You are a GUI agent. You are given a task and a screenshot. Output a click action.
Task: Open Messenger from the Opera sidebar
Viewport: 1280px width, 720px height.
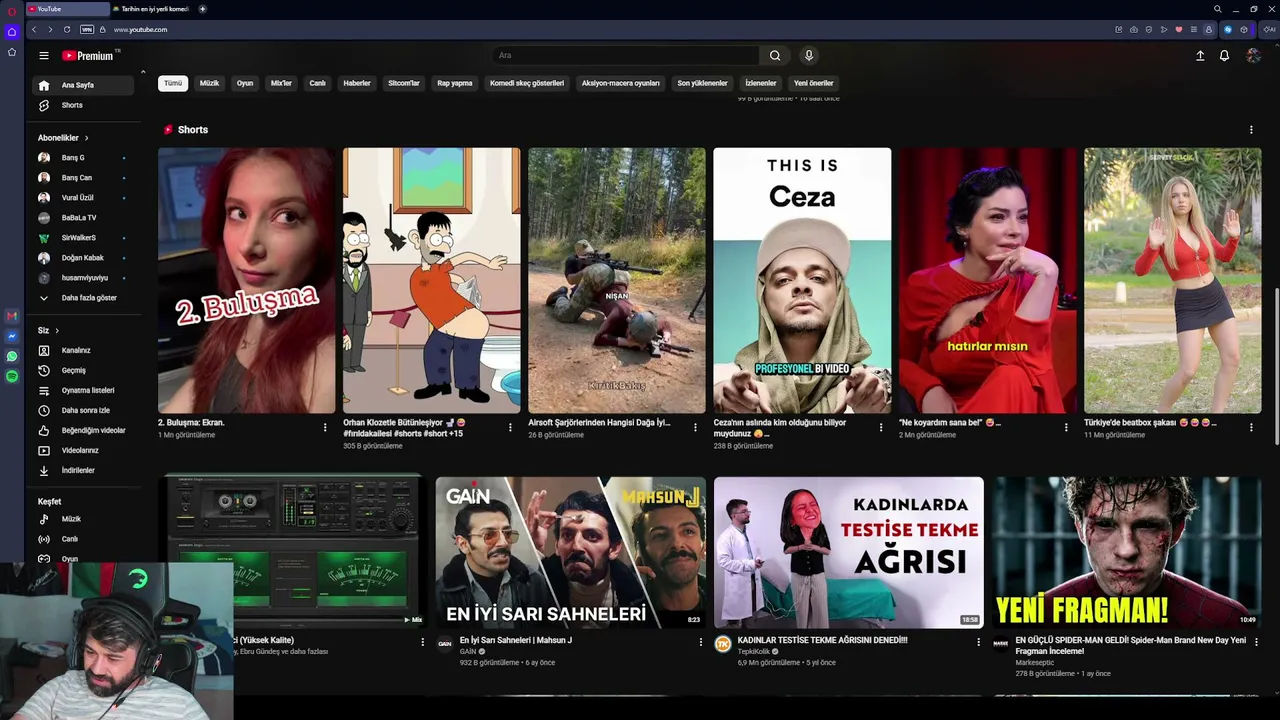[x=12, y=336]
